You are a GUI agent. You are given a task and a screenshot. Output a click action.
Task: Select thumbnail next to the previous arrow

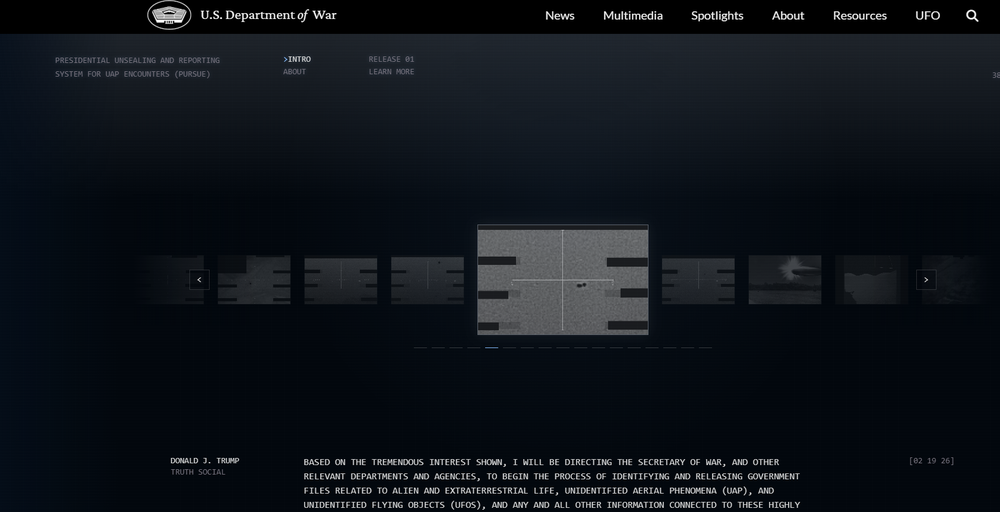click(x=254, y=280)
